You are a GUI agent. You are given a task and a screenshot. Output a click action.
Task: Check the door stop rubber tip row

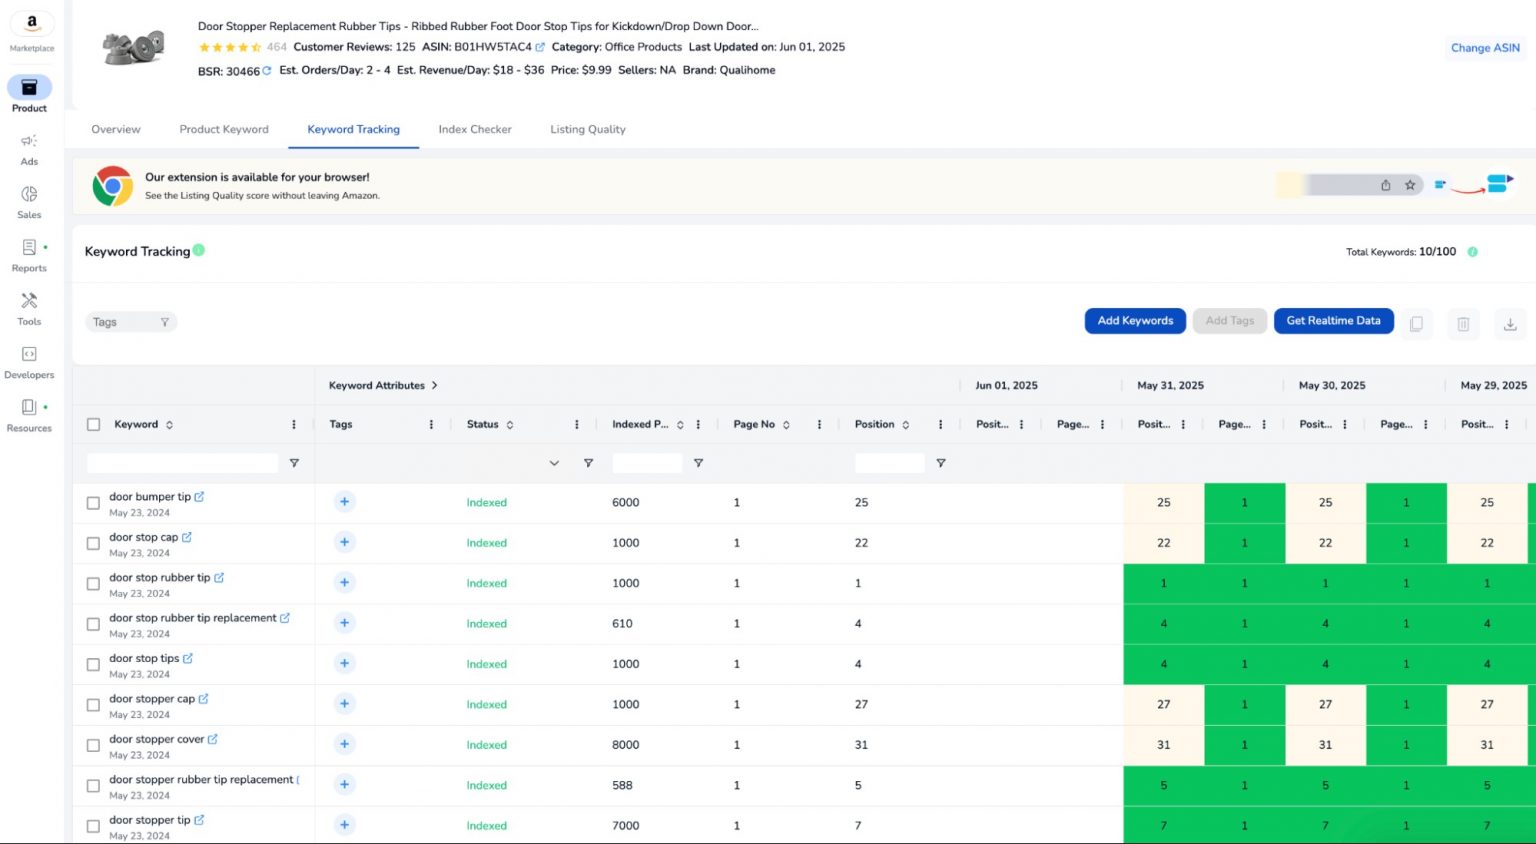pyautogui.click(x=93, y=584)
